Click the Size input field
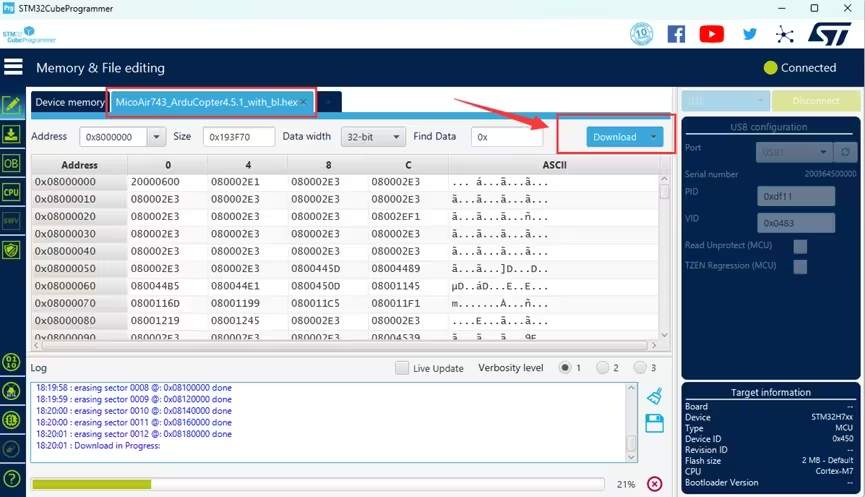Image resolution: width=865 pixels, height=497 pixels. (x=238, y=137)
